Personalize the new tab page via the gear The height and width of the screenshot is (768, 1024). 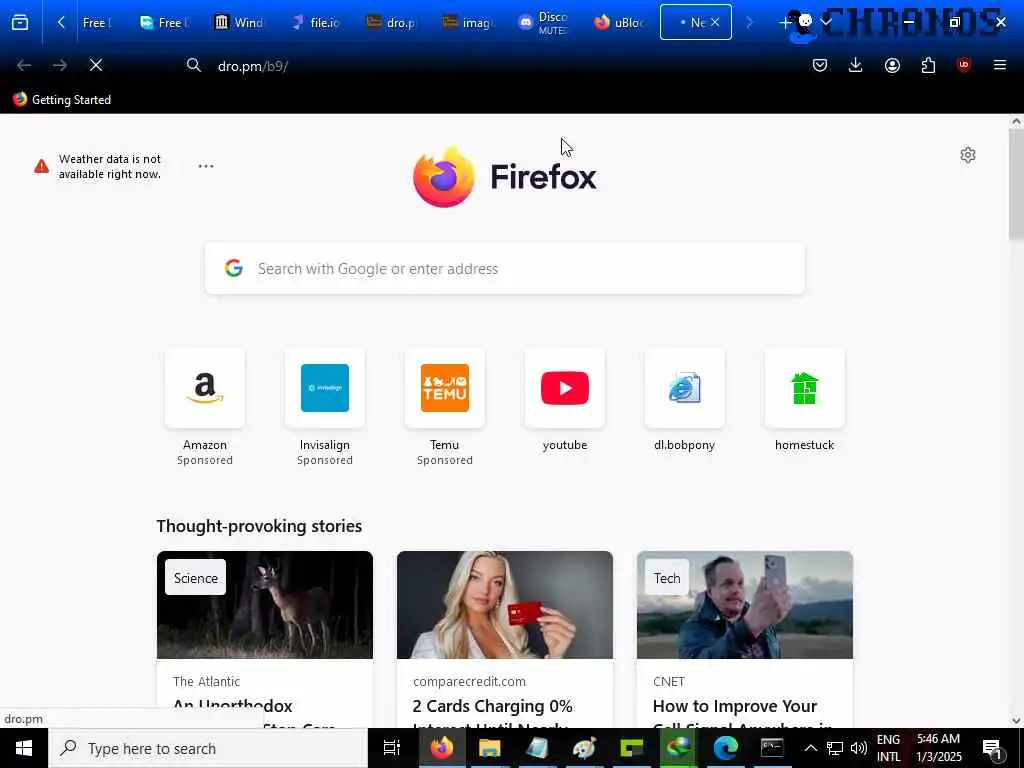click(968, 155)
